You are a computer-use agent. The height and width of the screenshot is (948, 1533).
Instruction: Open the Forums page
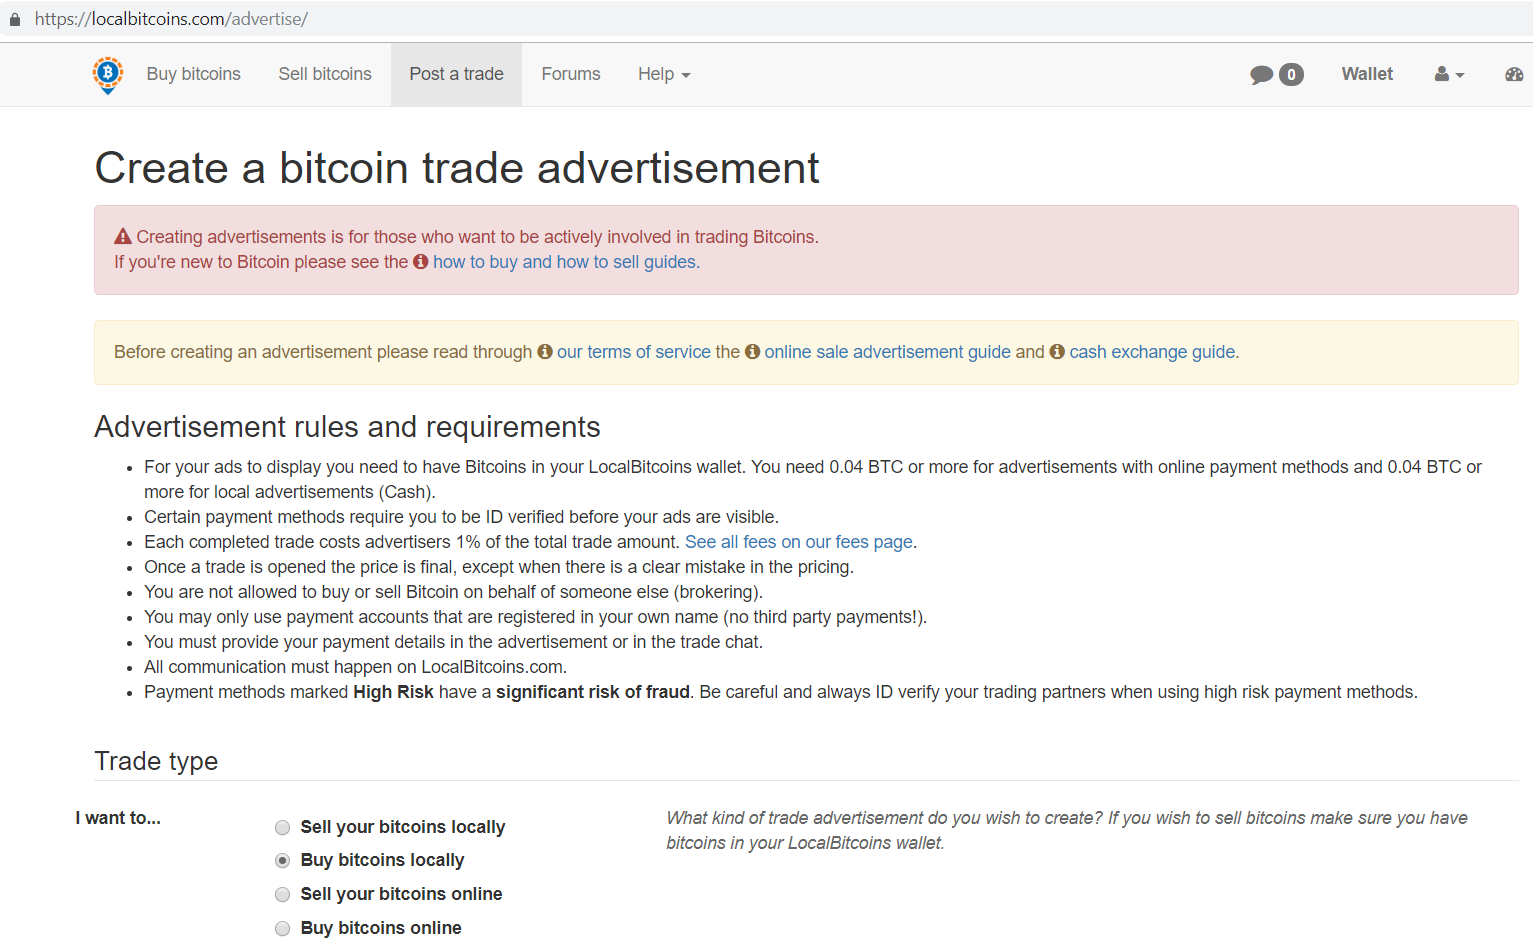point(571,74)
